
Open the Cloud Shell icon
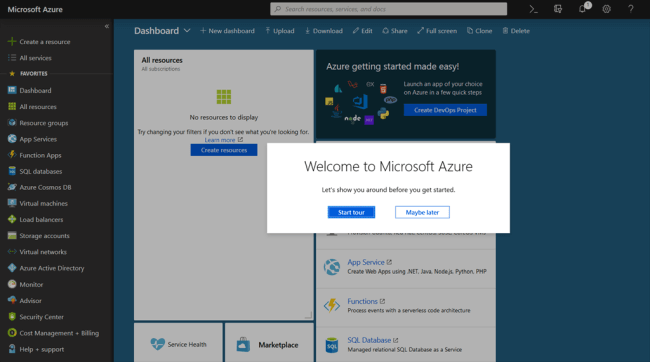pyautogui.click(x=533, y=9)
